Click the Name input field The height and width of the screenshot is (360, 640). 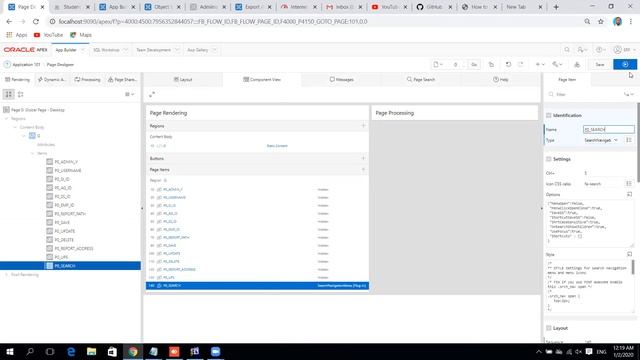609,129
